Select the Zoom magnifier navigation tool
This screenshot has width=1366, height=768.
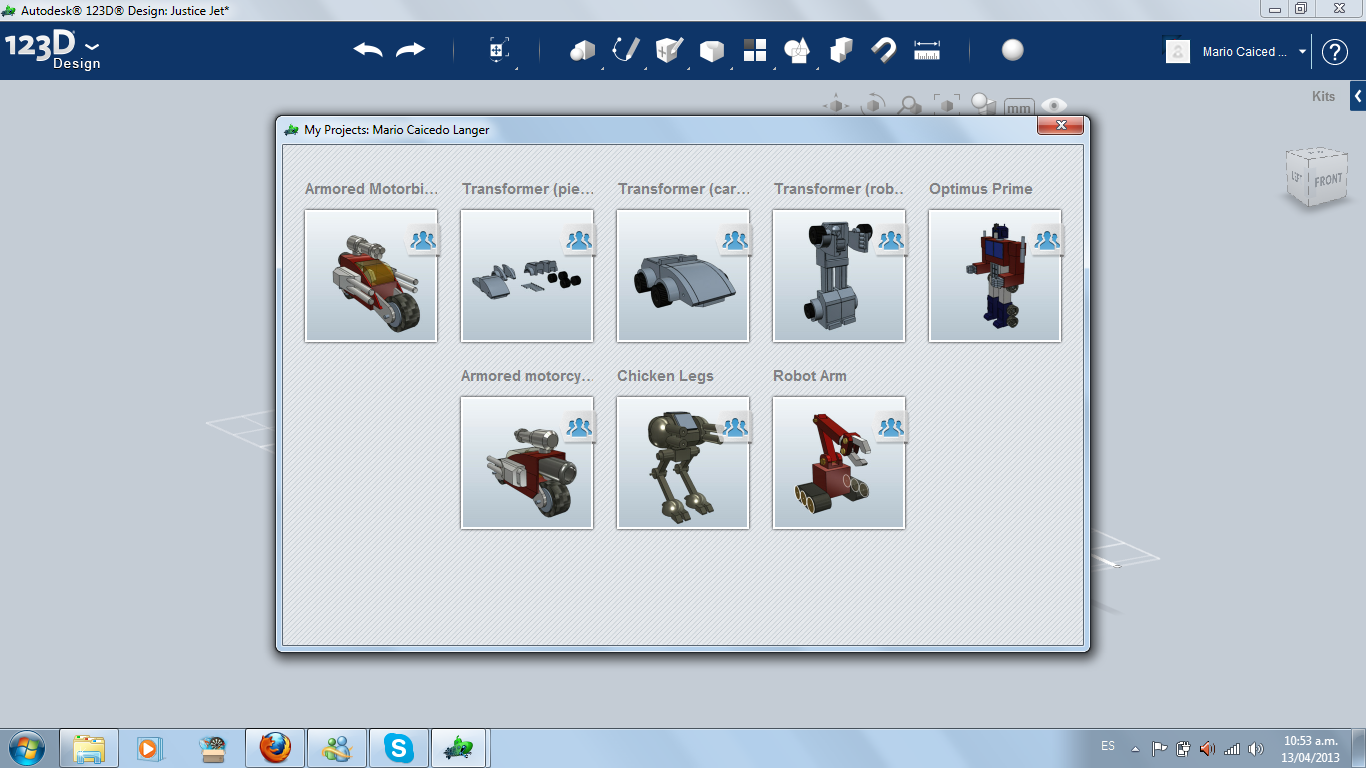click(x=909, y=105)
